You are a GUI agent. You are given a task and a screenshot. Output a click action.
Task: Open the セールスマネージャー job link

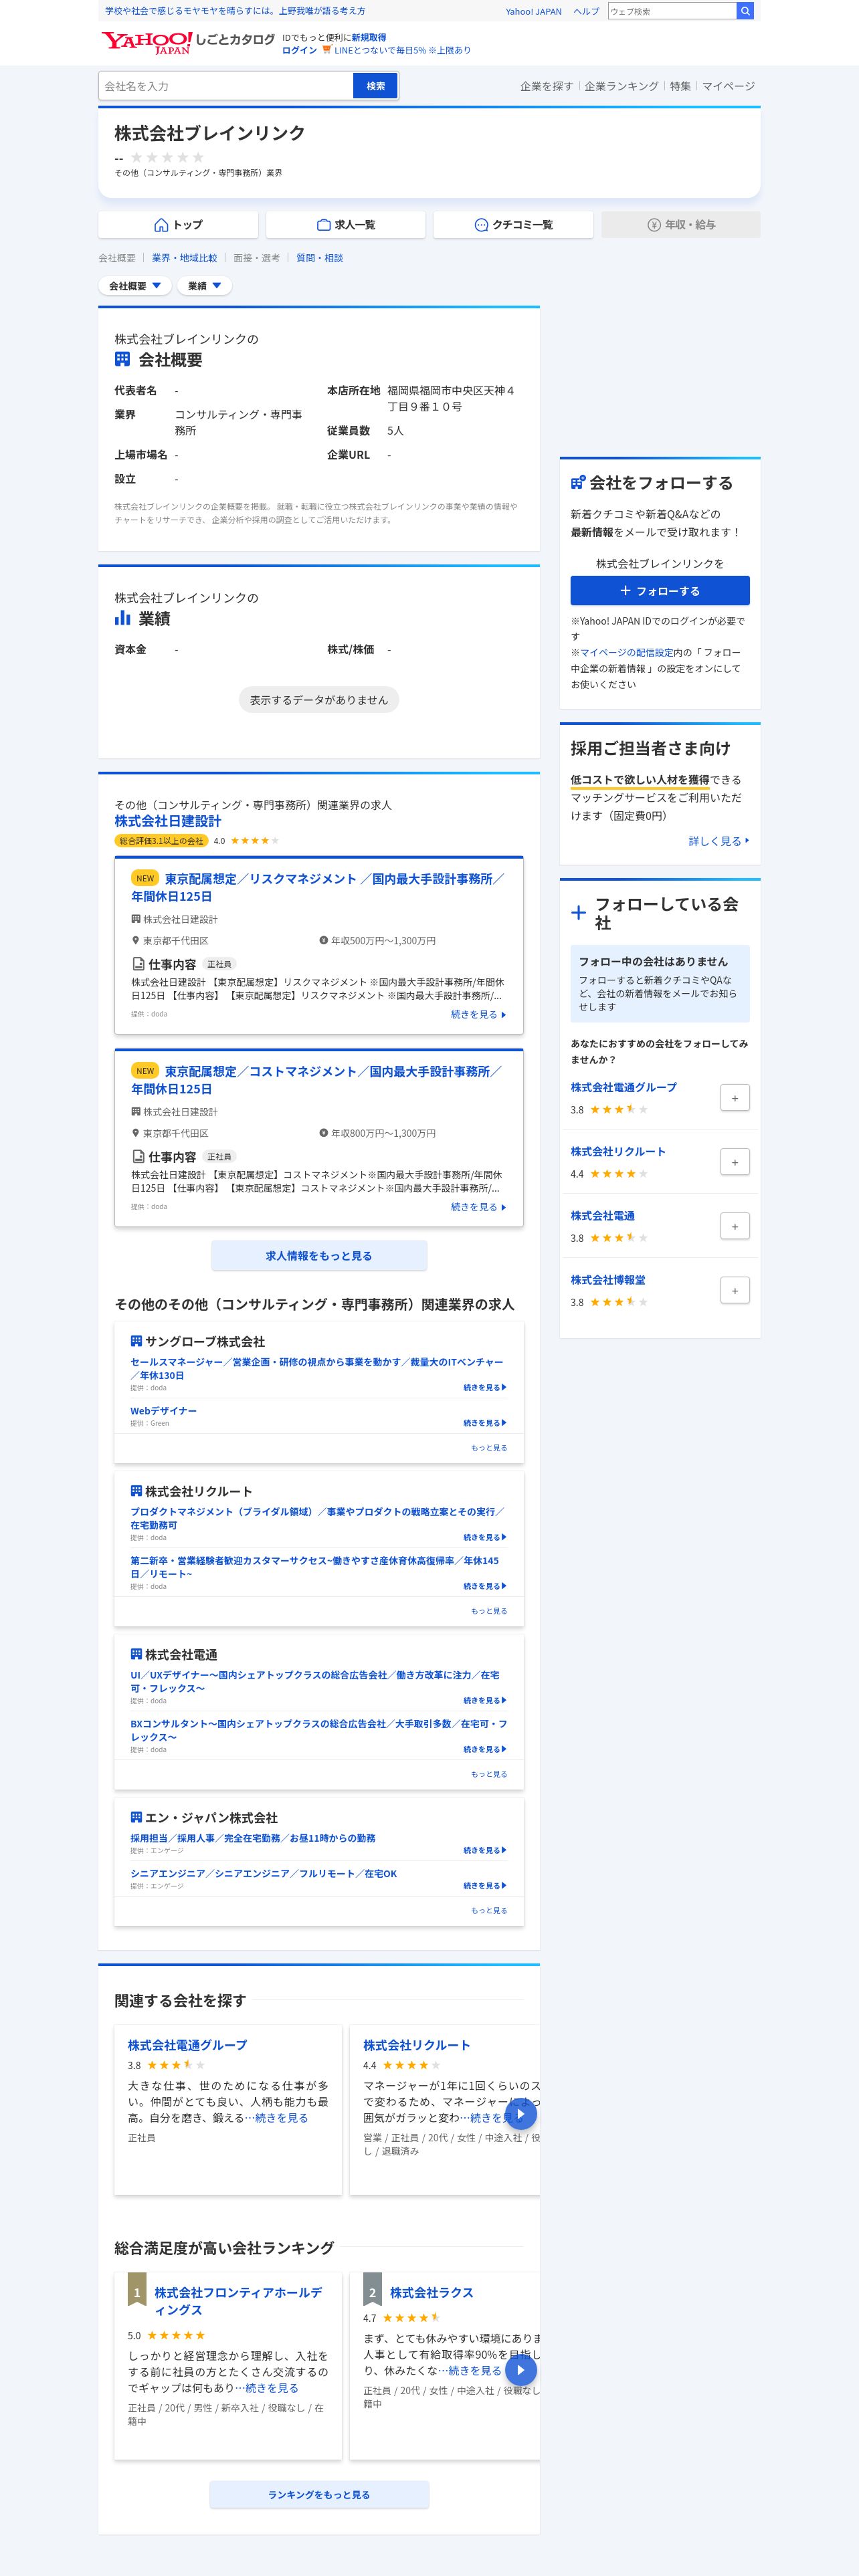pyautogui.click(x=317, y=1368)
